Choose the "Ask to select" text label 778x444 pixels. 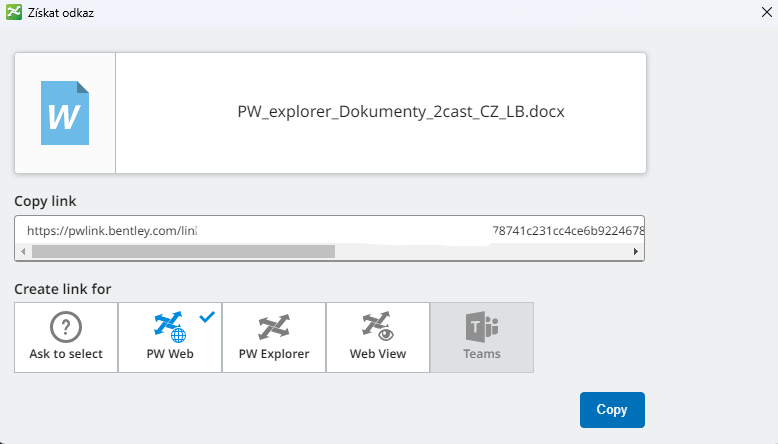tap(66, 354)
